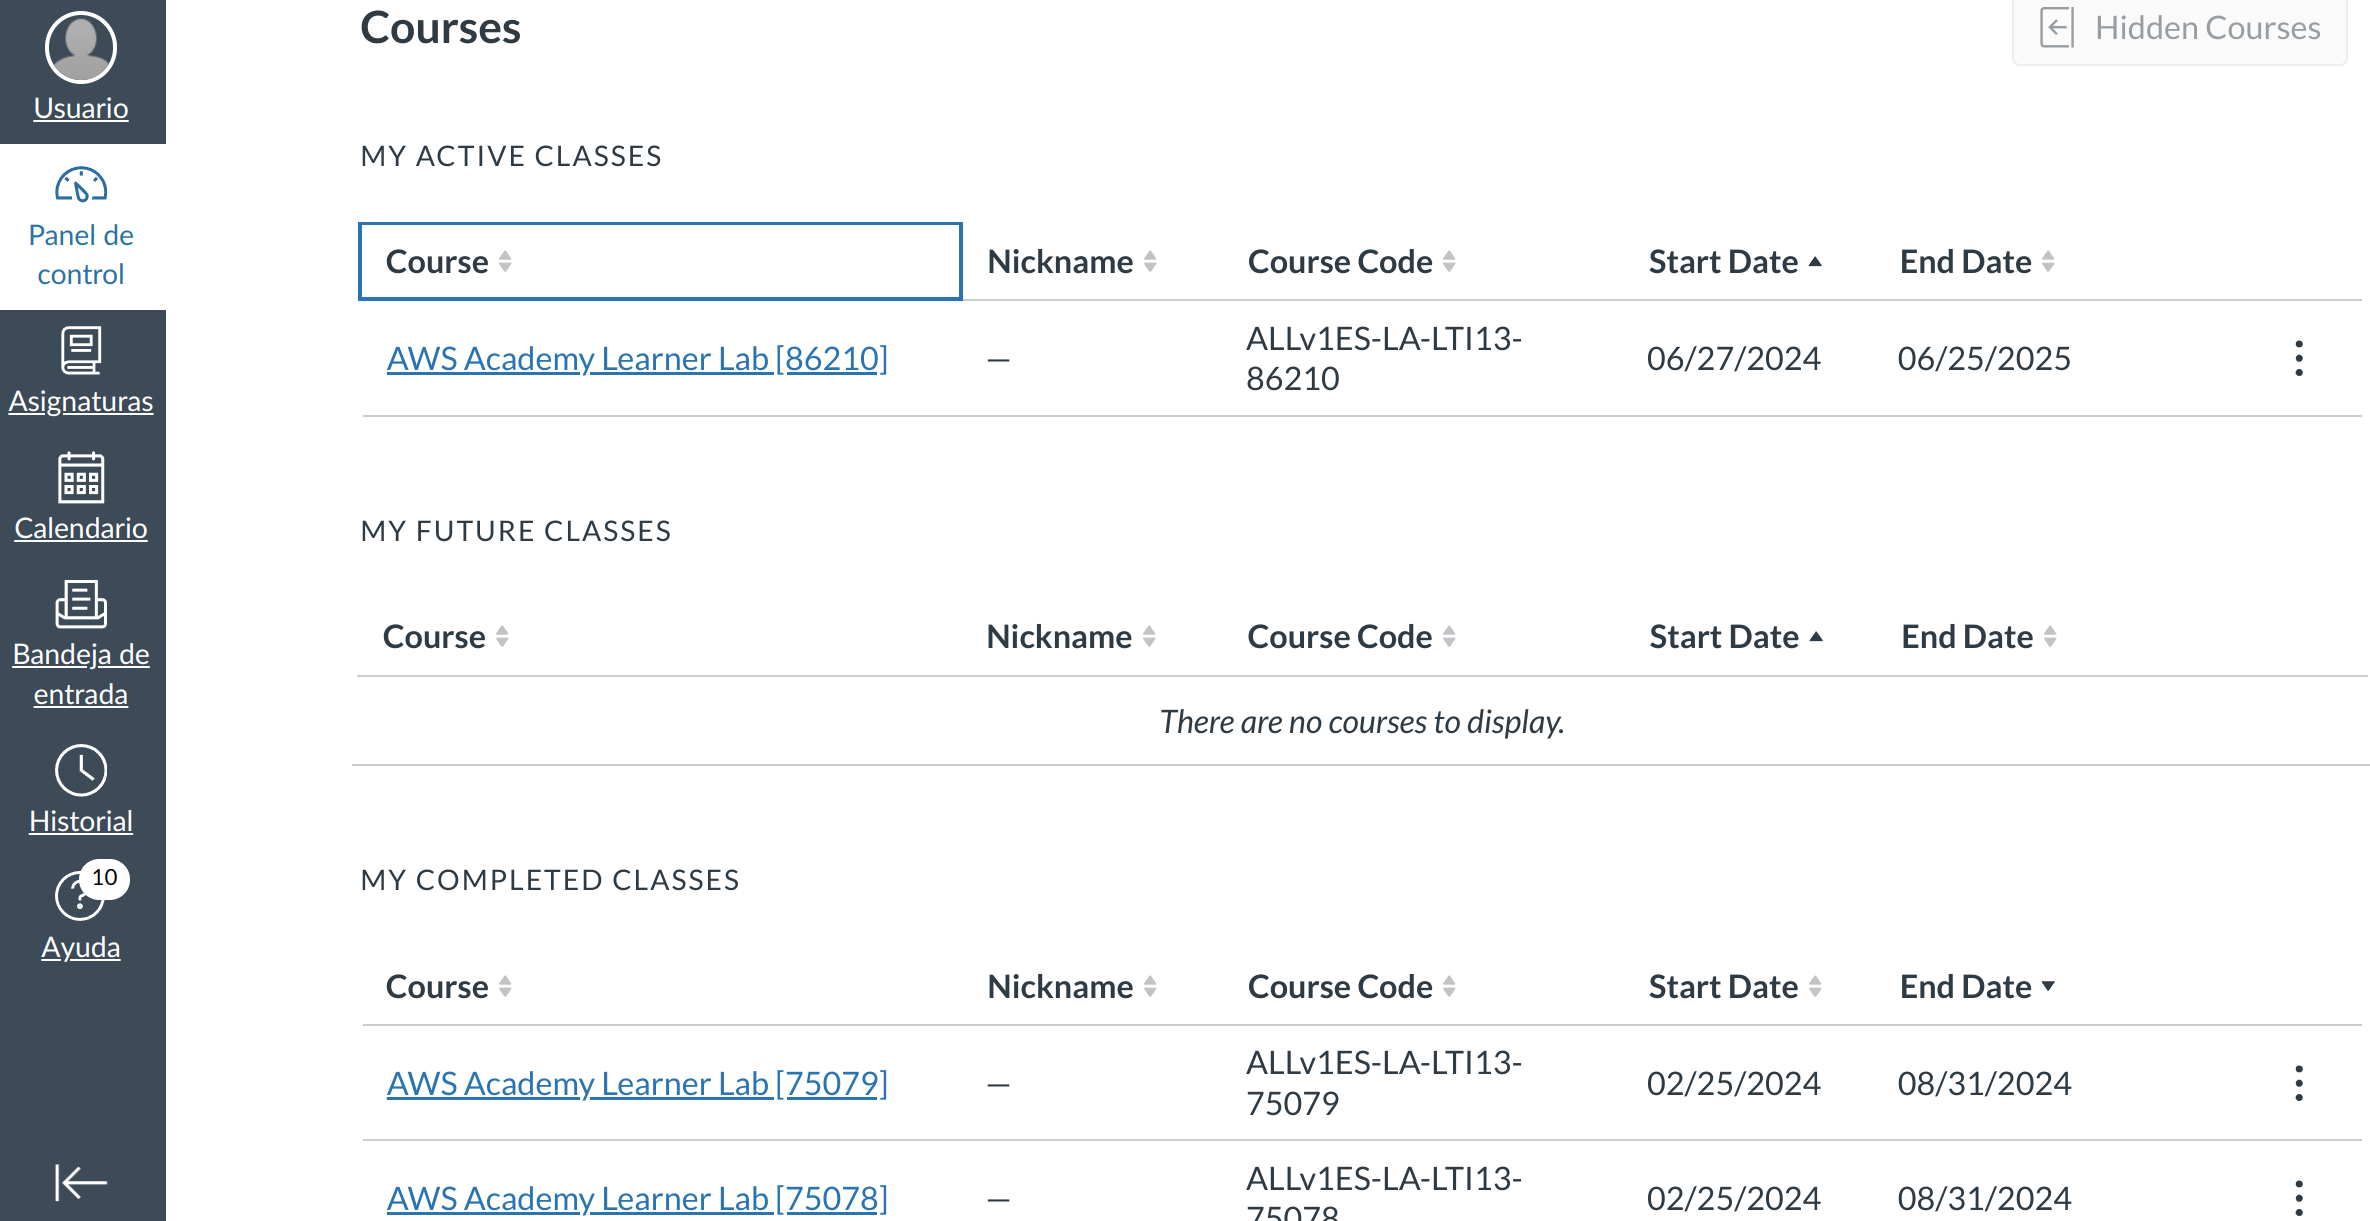Open Ayuda help icon

click(79, 895)
